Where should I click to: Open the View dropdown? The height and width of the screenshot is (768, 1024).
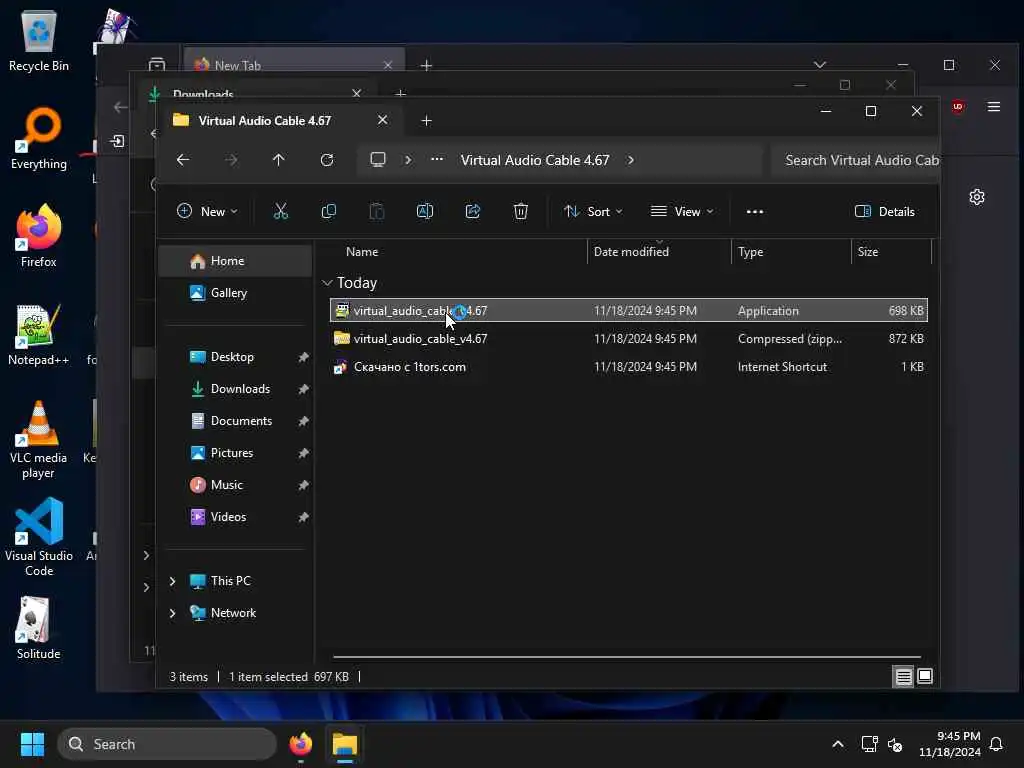pyautogui.click(x=682, y=211)
